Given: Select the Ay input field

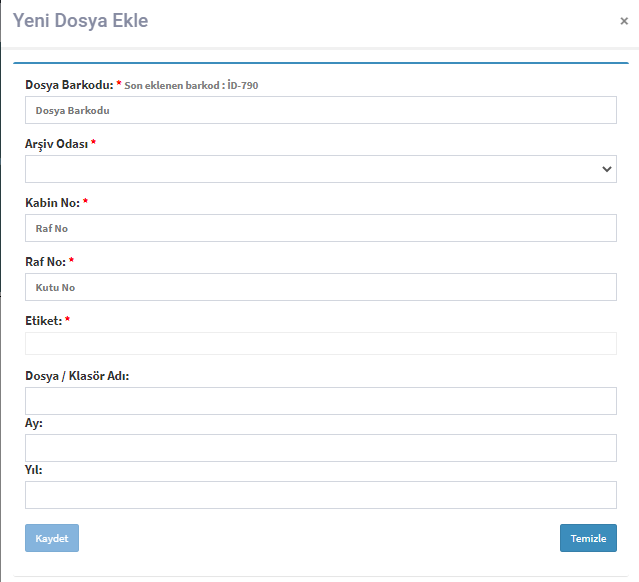Looking at the screenshot, I should (x=320, y=448).
